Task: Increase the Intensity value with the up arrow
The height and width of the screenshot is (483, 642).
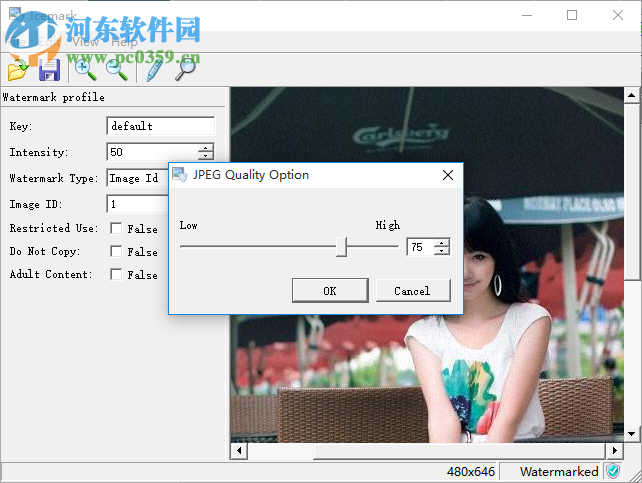Action: [x=206, y=148]
